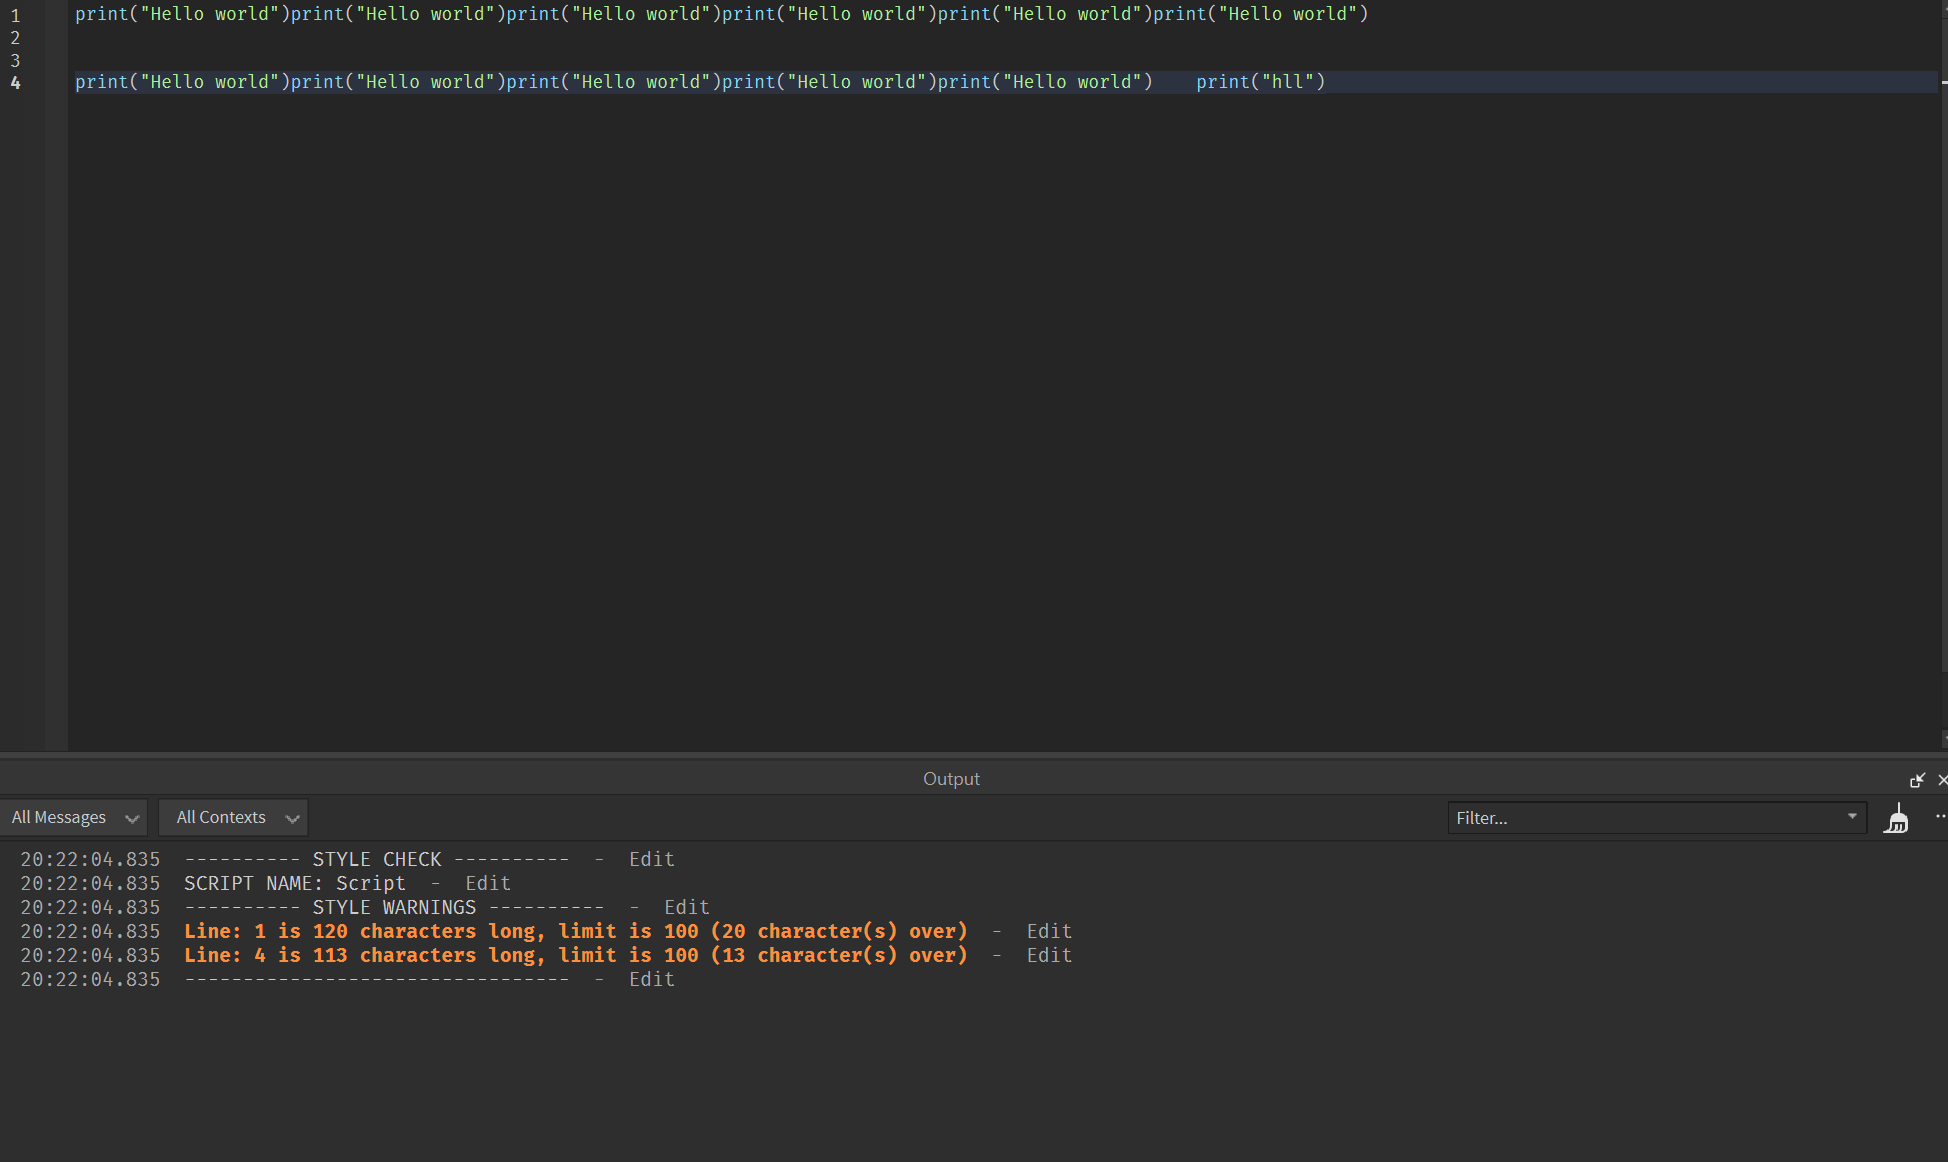The width and height of the screenshot is (1948, 1162).
Task: Click line number 4 in the editor gutter
Action: tap(15, 83)
